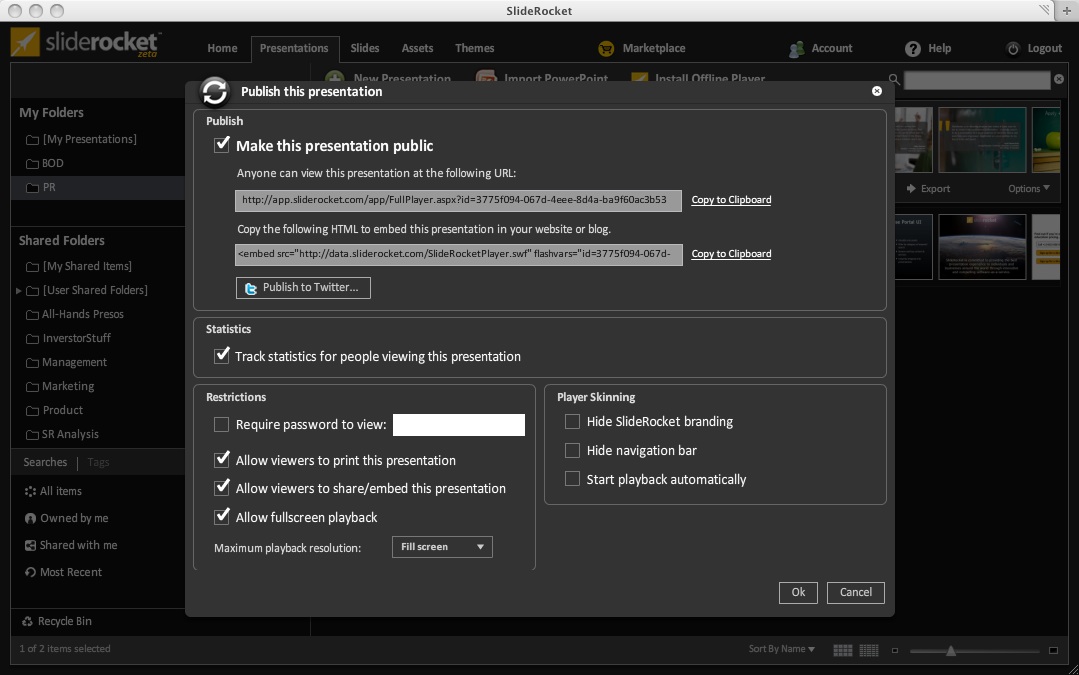Click the Twitter bird icon
Image resolution: width=1079 pixels, height=675 pixels.
(250, 288)
